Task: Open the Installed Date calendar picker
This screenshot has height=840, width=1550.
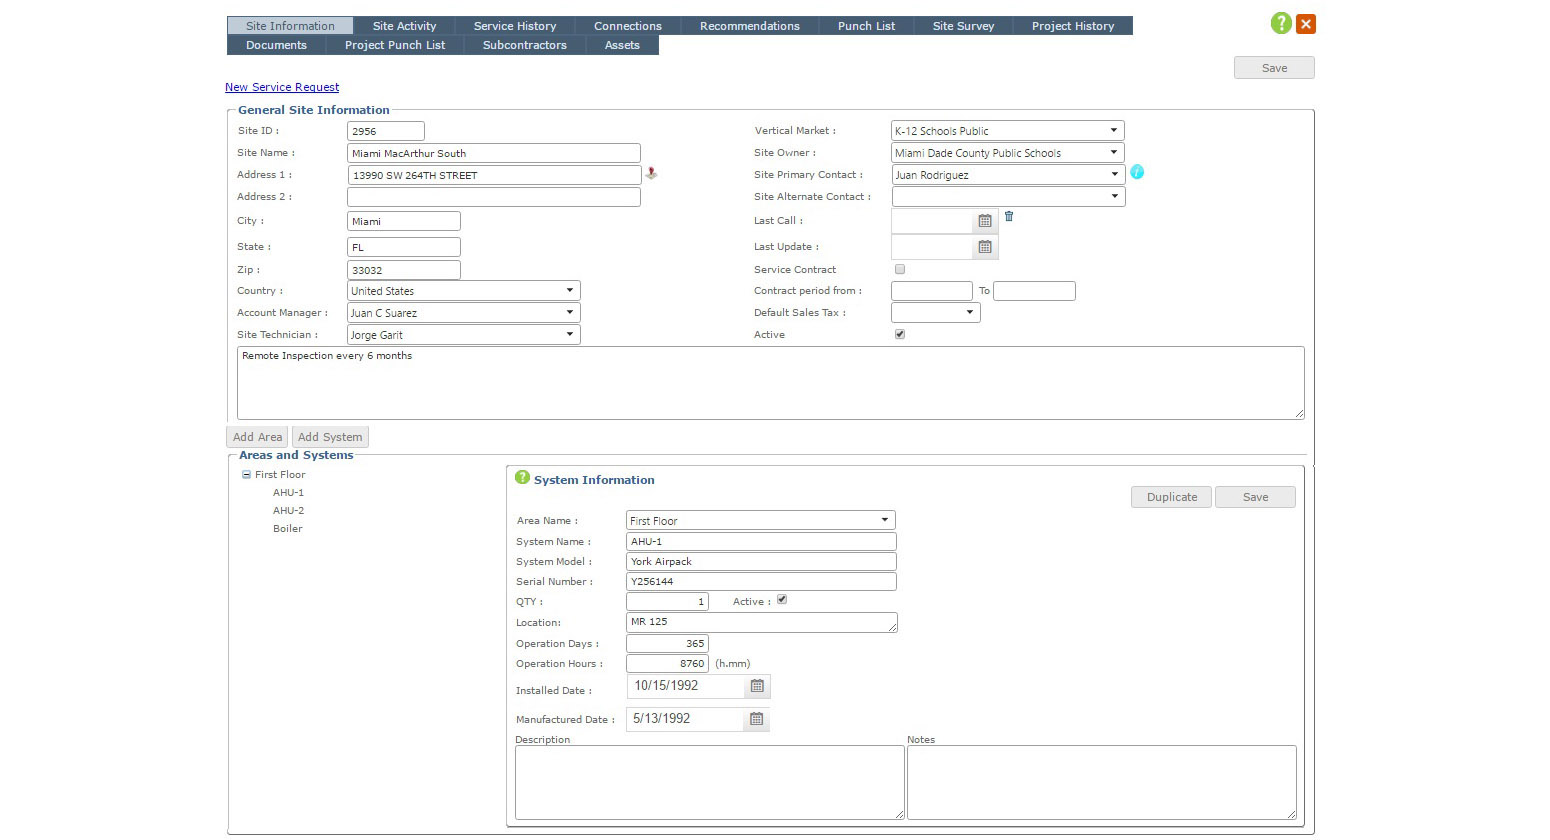Action: click(x=757, y=686)
